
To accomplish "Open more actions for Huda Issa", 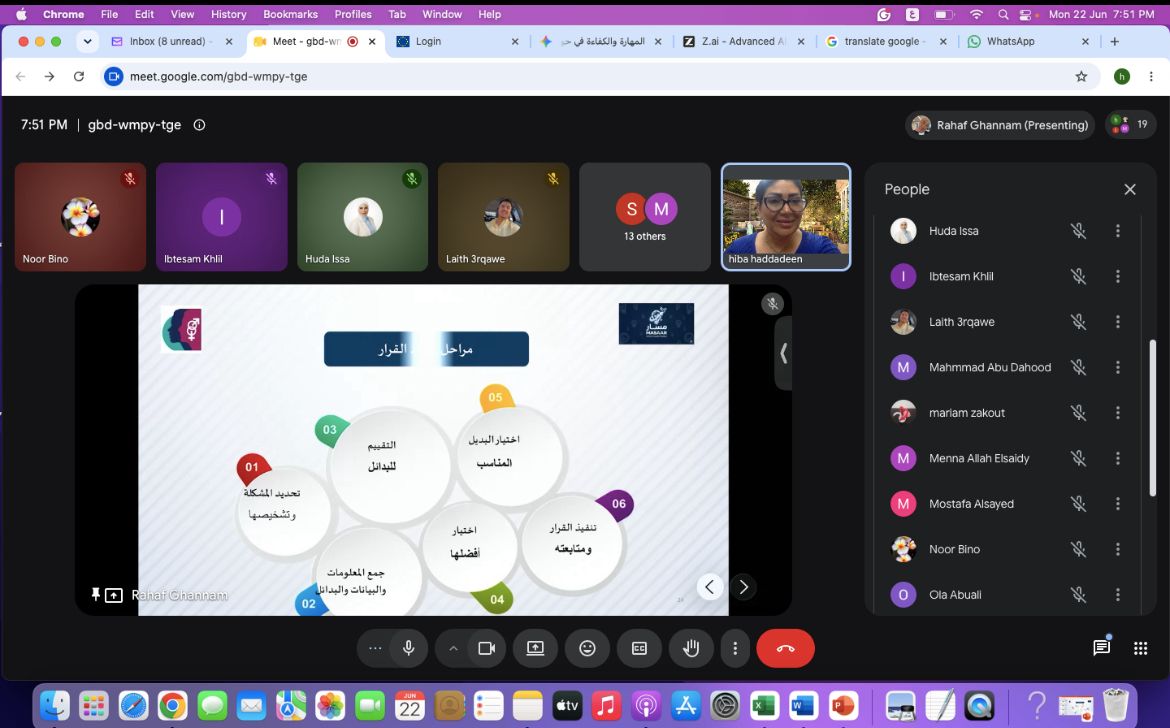I will point(1118,231).
